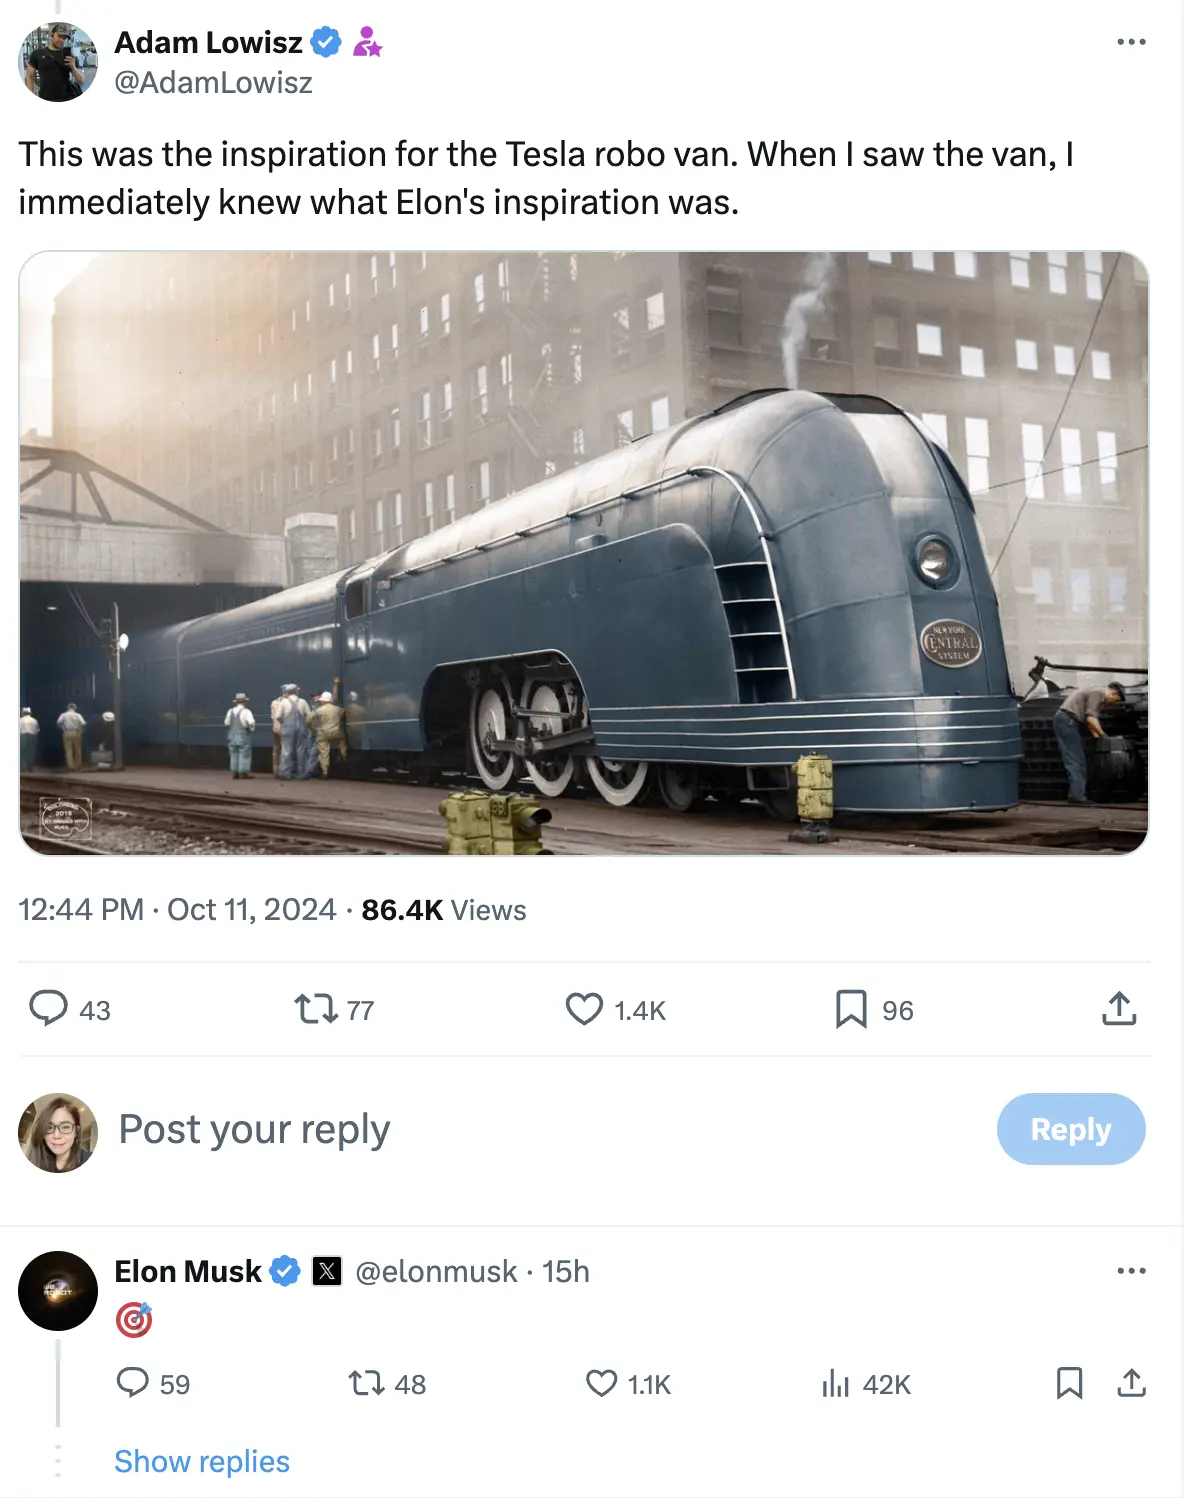This screenshot has height=1498, width=1184.
Task: Like Elon Musk's reply with 1.1K likes
Action: (x=601, y=1383)
